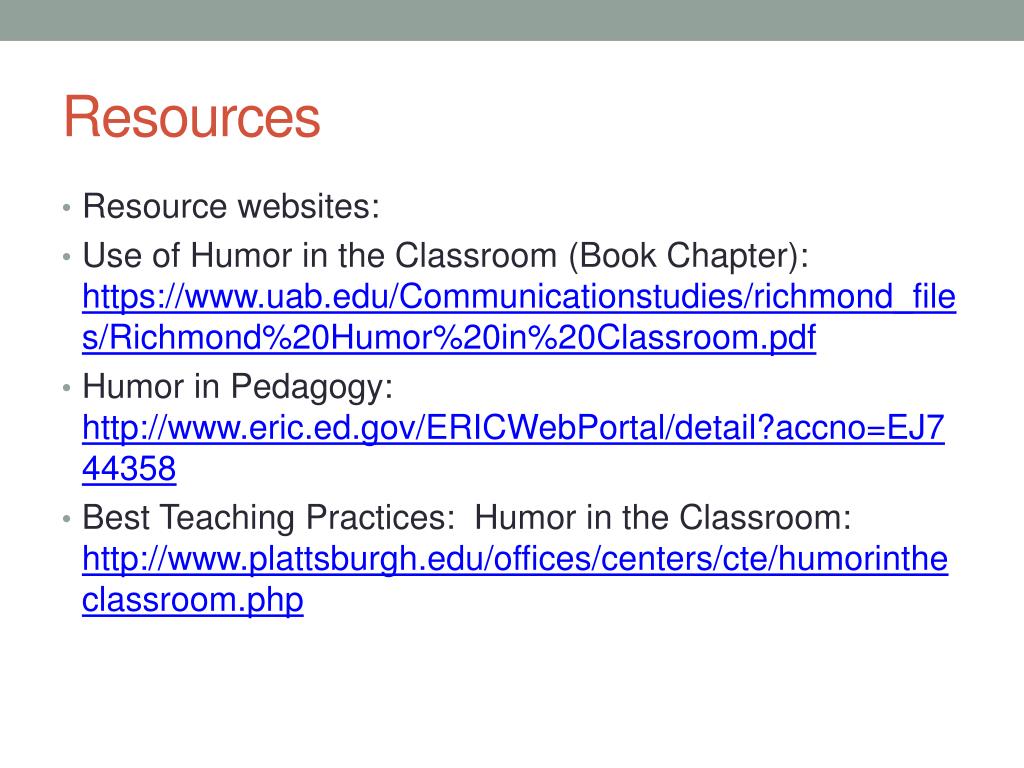The image size is (1024, 768).
Task: Click the '(Book Chapter):' text
Action: point(688,256)
